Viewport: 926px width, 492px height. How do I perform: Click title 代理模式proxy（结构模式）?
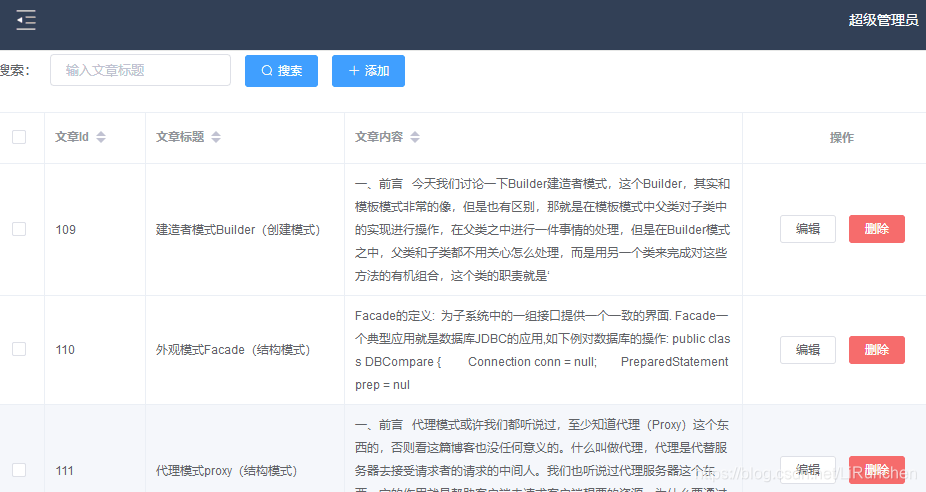(x=227, y=471)
